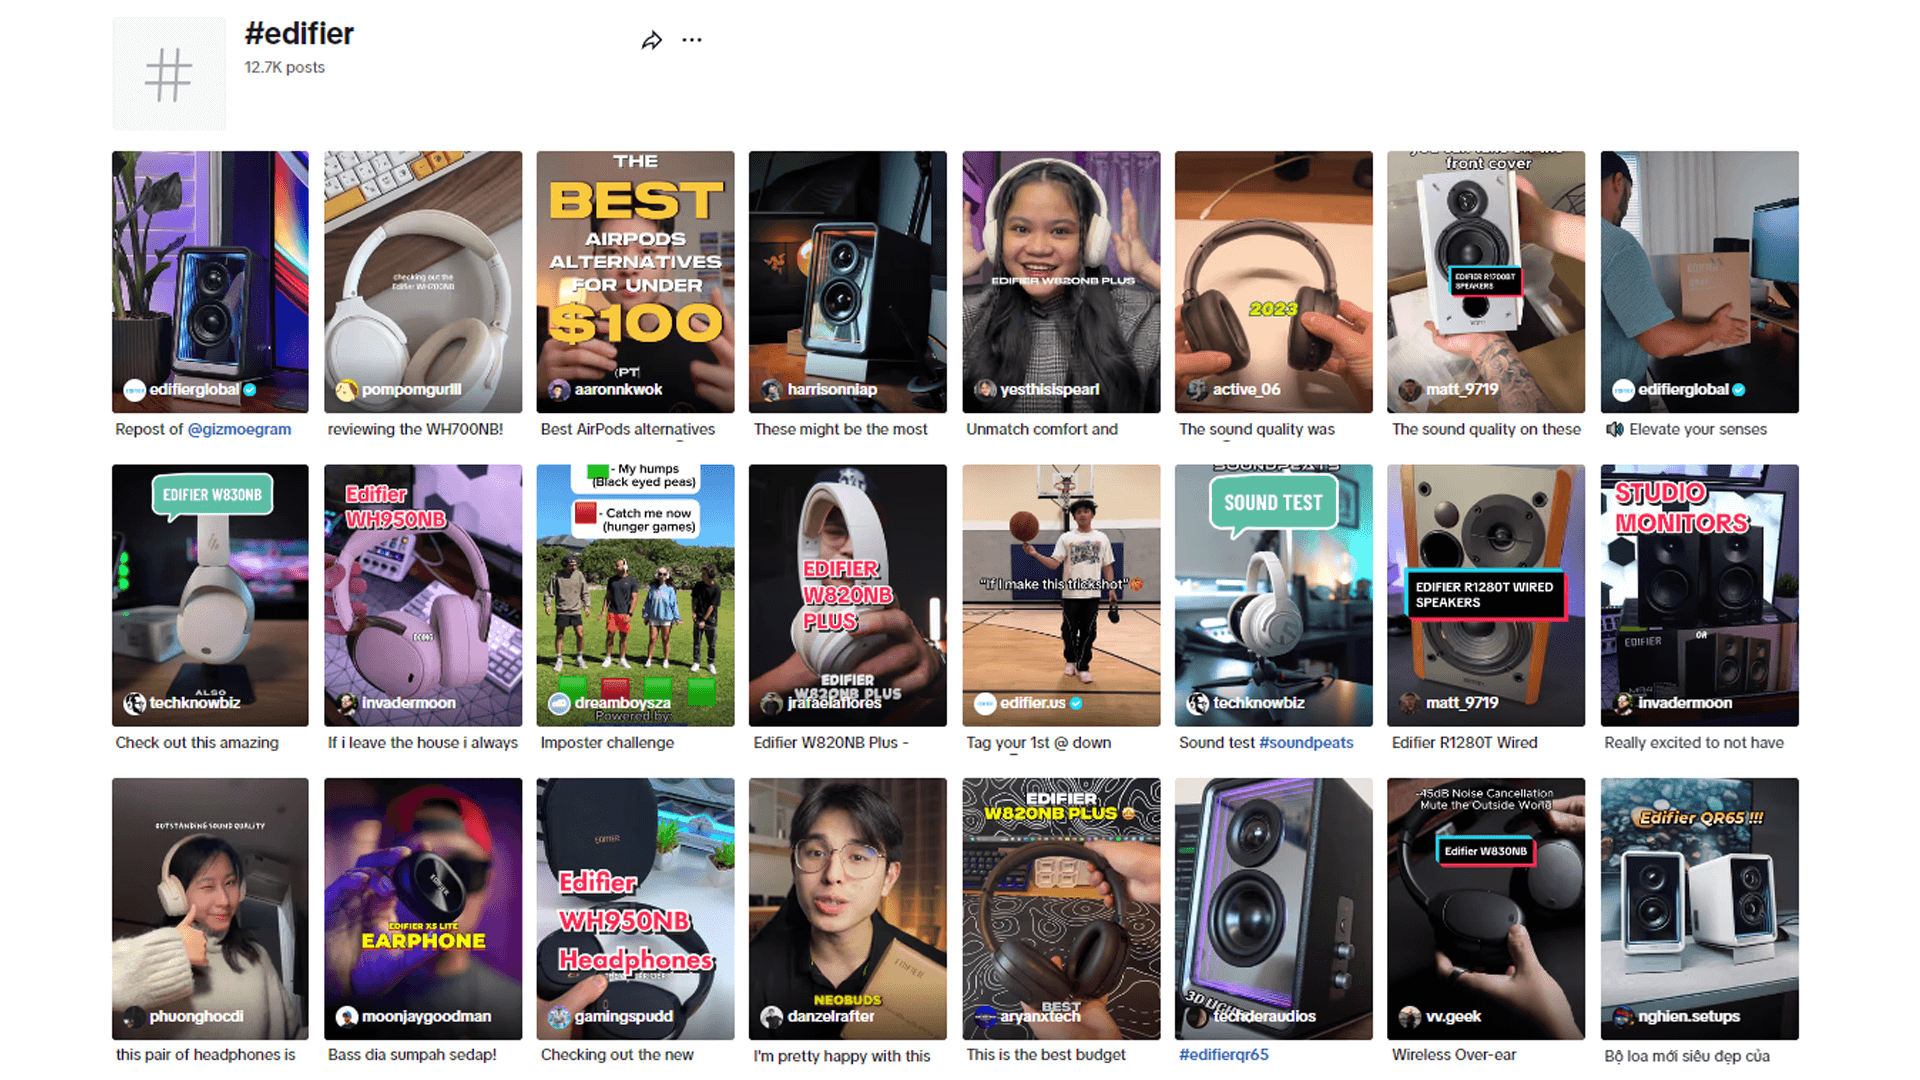
Task: Open techderaudios username link
Action: pos(1264,1017)
